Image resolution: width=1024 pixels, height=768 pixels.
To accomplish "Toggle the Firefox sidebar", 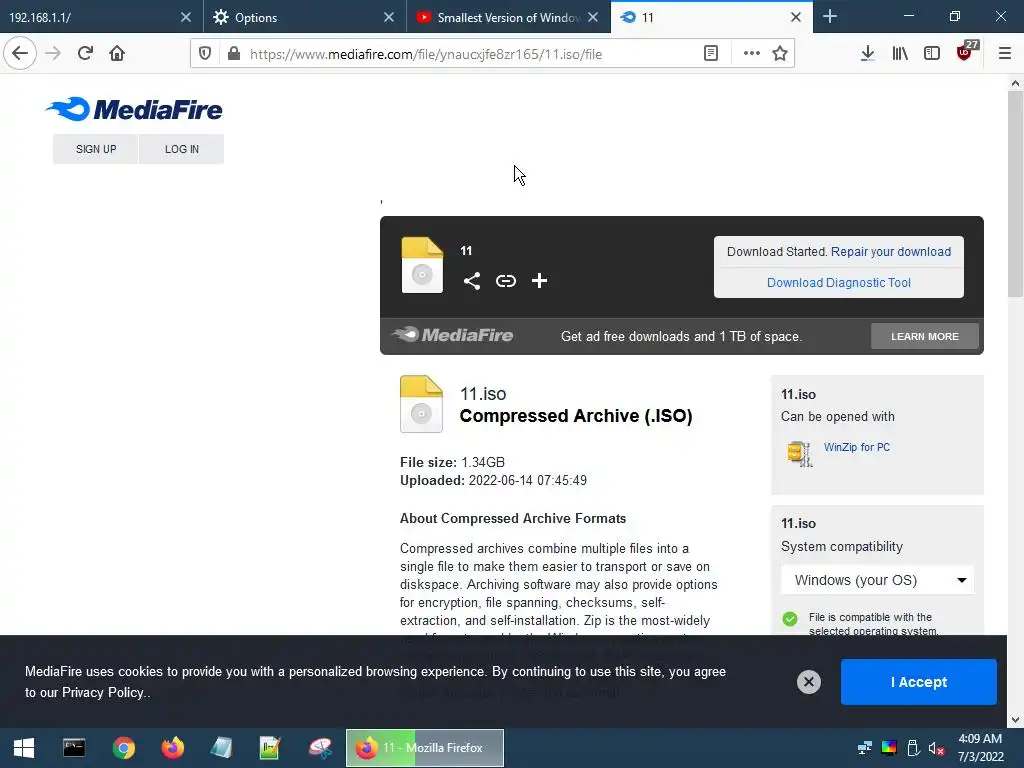I will click(932, 54).
